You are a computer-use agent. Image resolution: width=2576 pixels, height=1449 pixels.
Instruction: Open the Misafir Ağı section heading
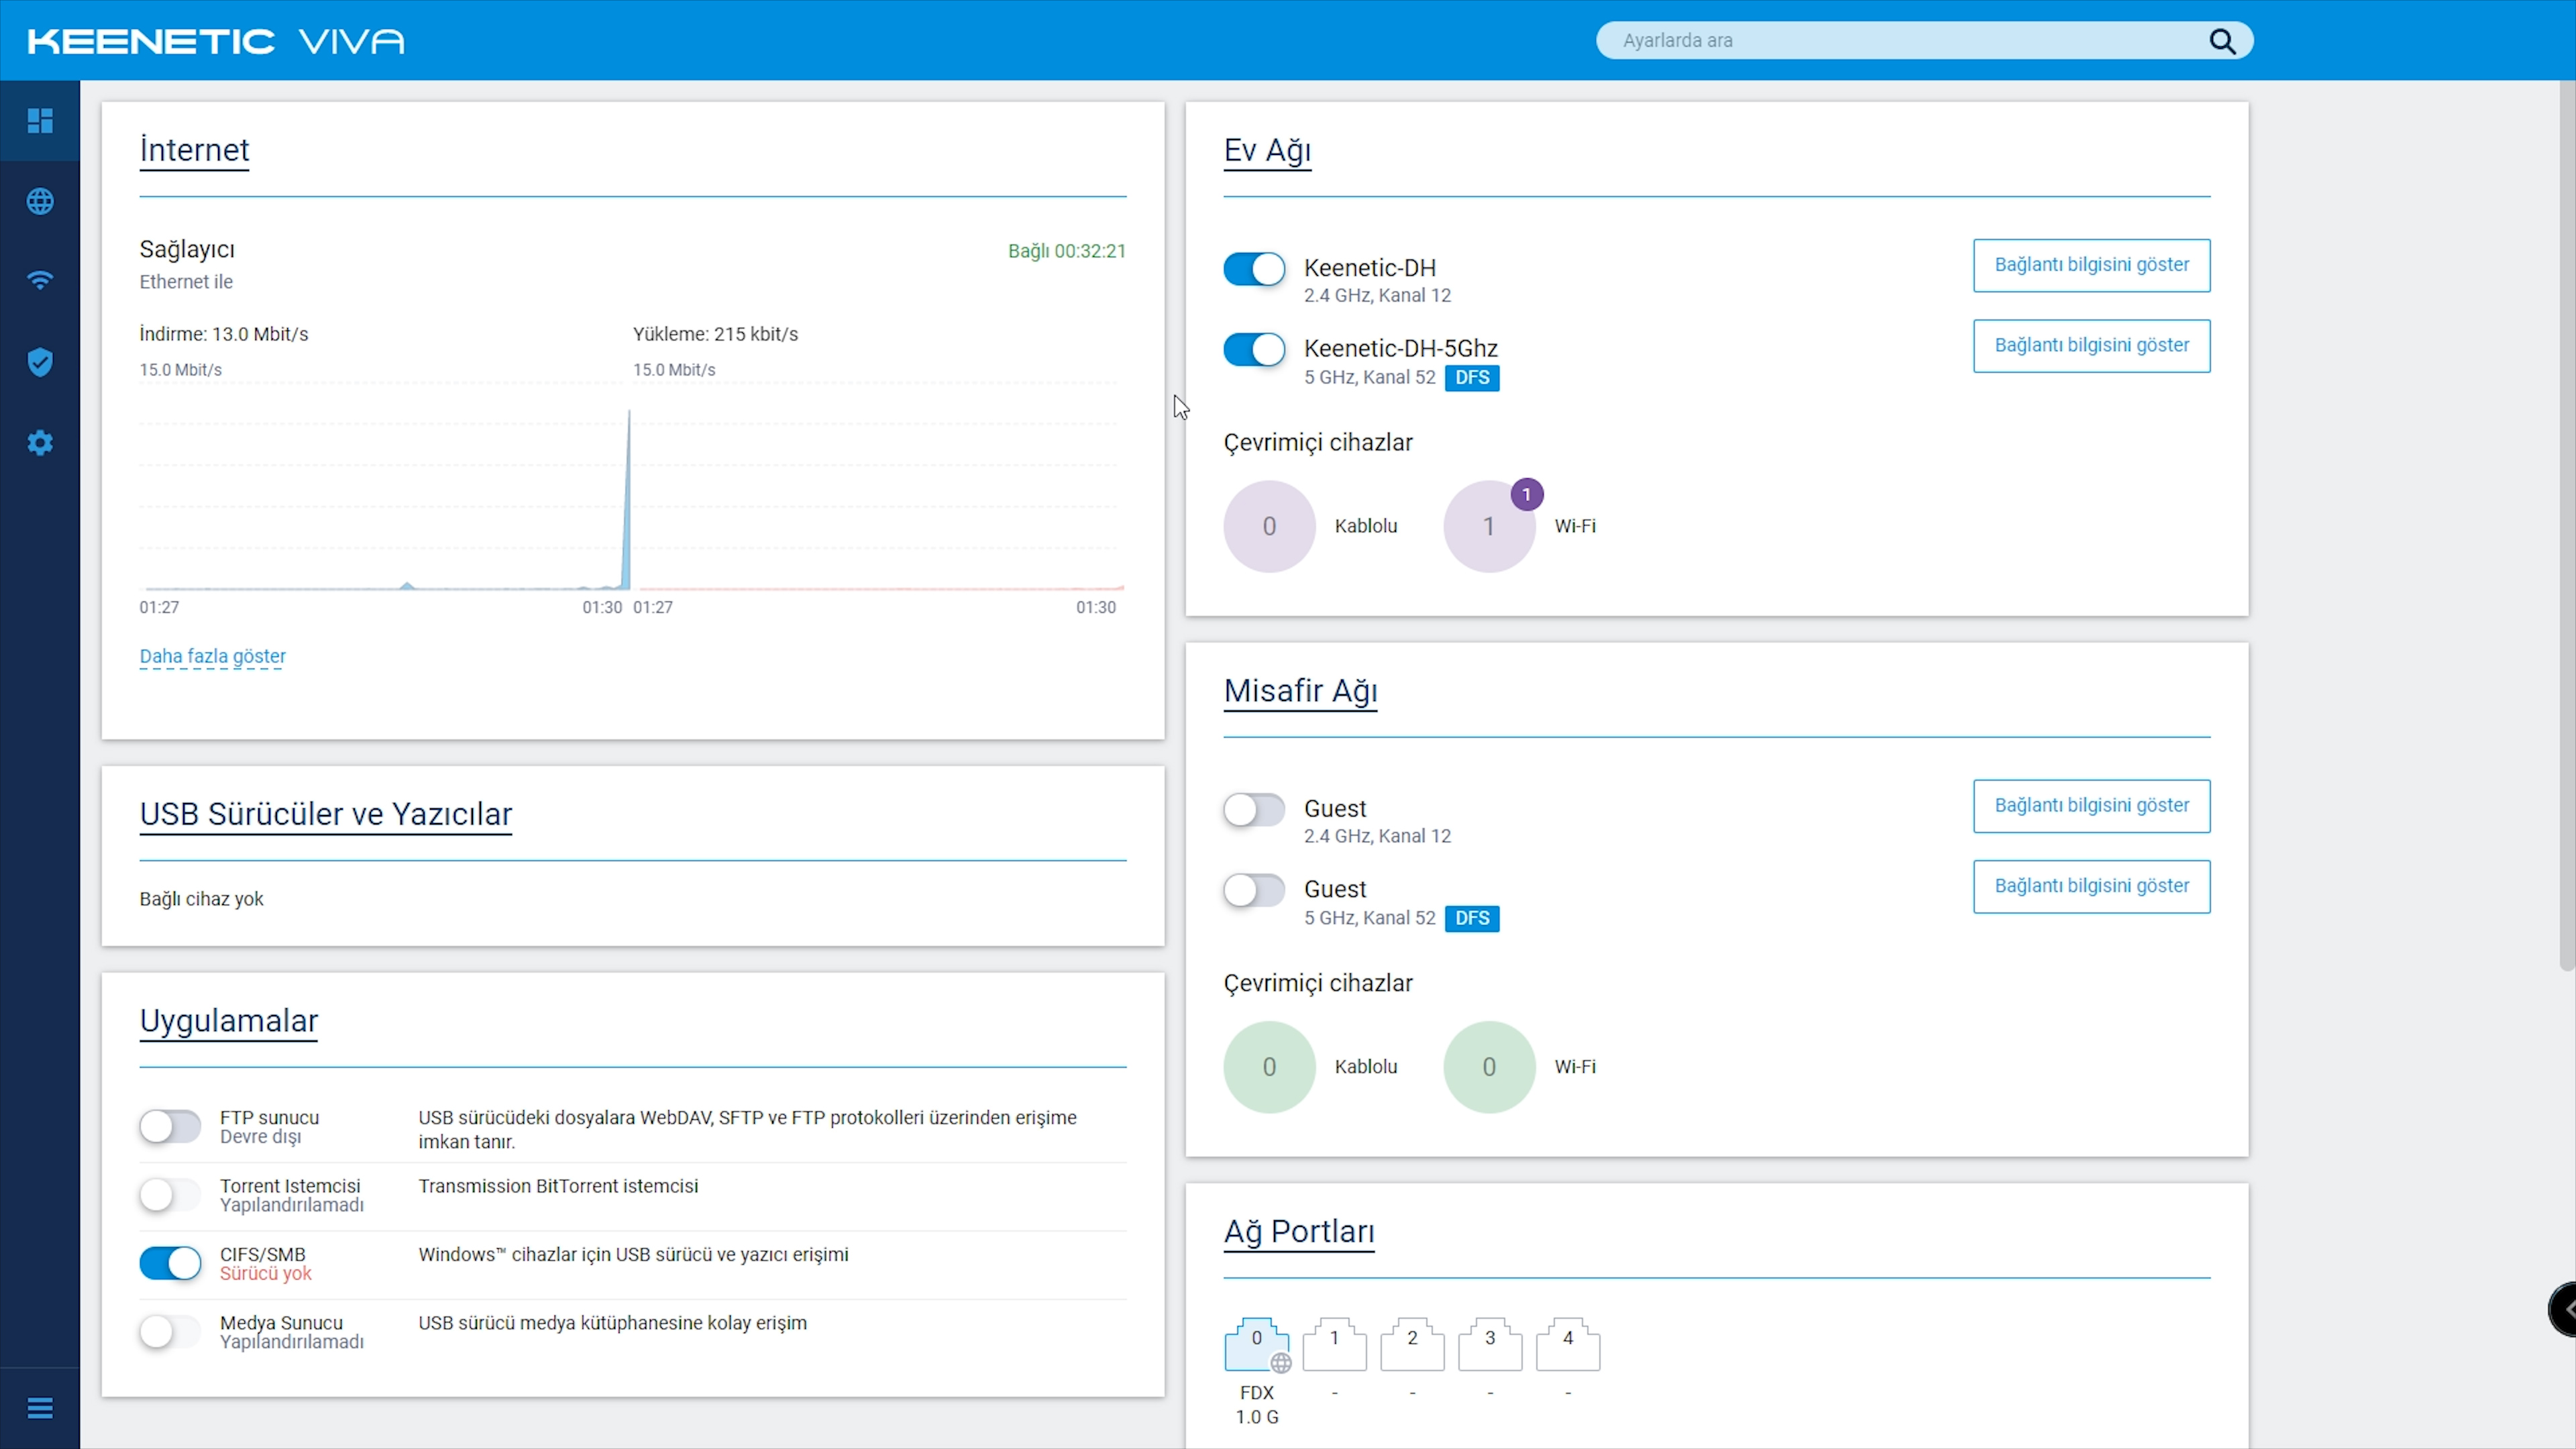point(1300,691)
